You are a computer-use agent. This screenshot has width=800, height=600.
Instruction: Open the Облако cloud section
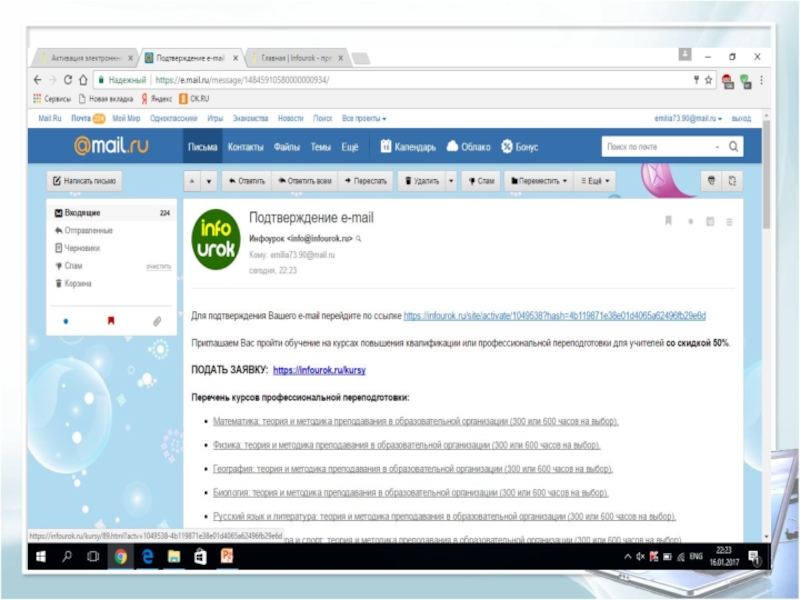coord(468,147)
